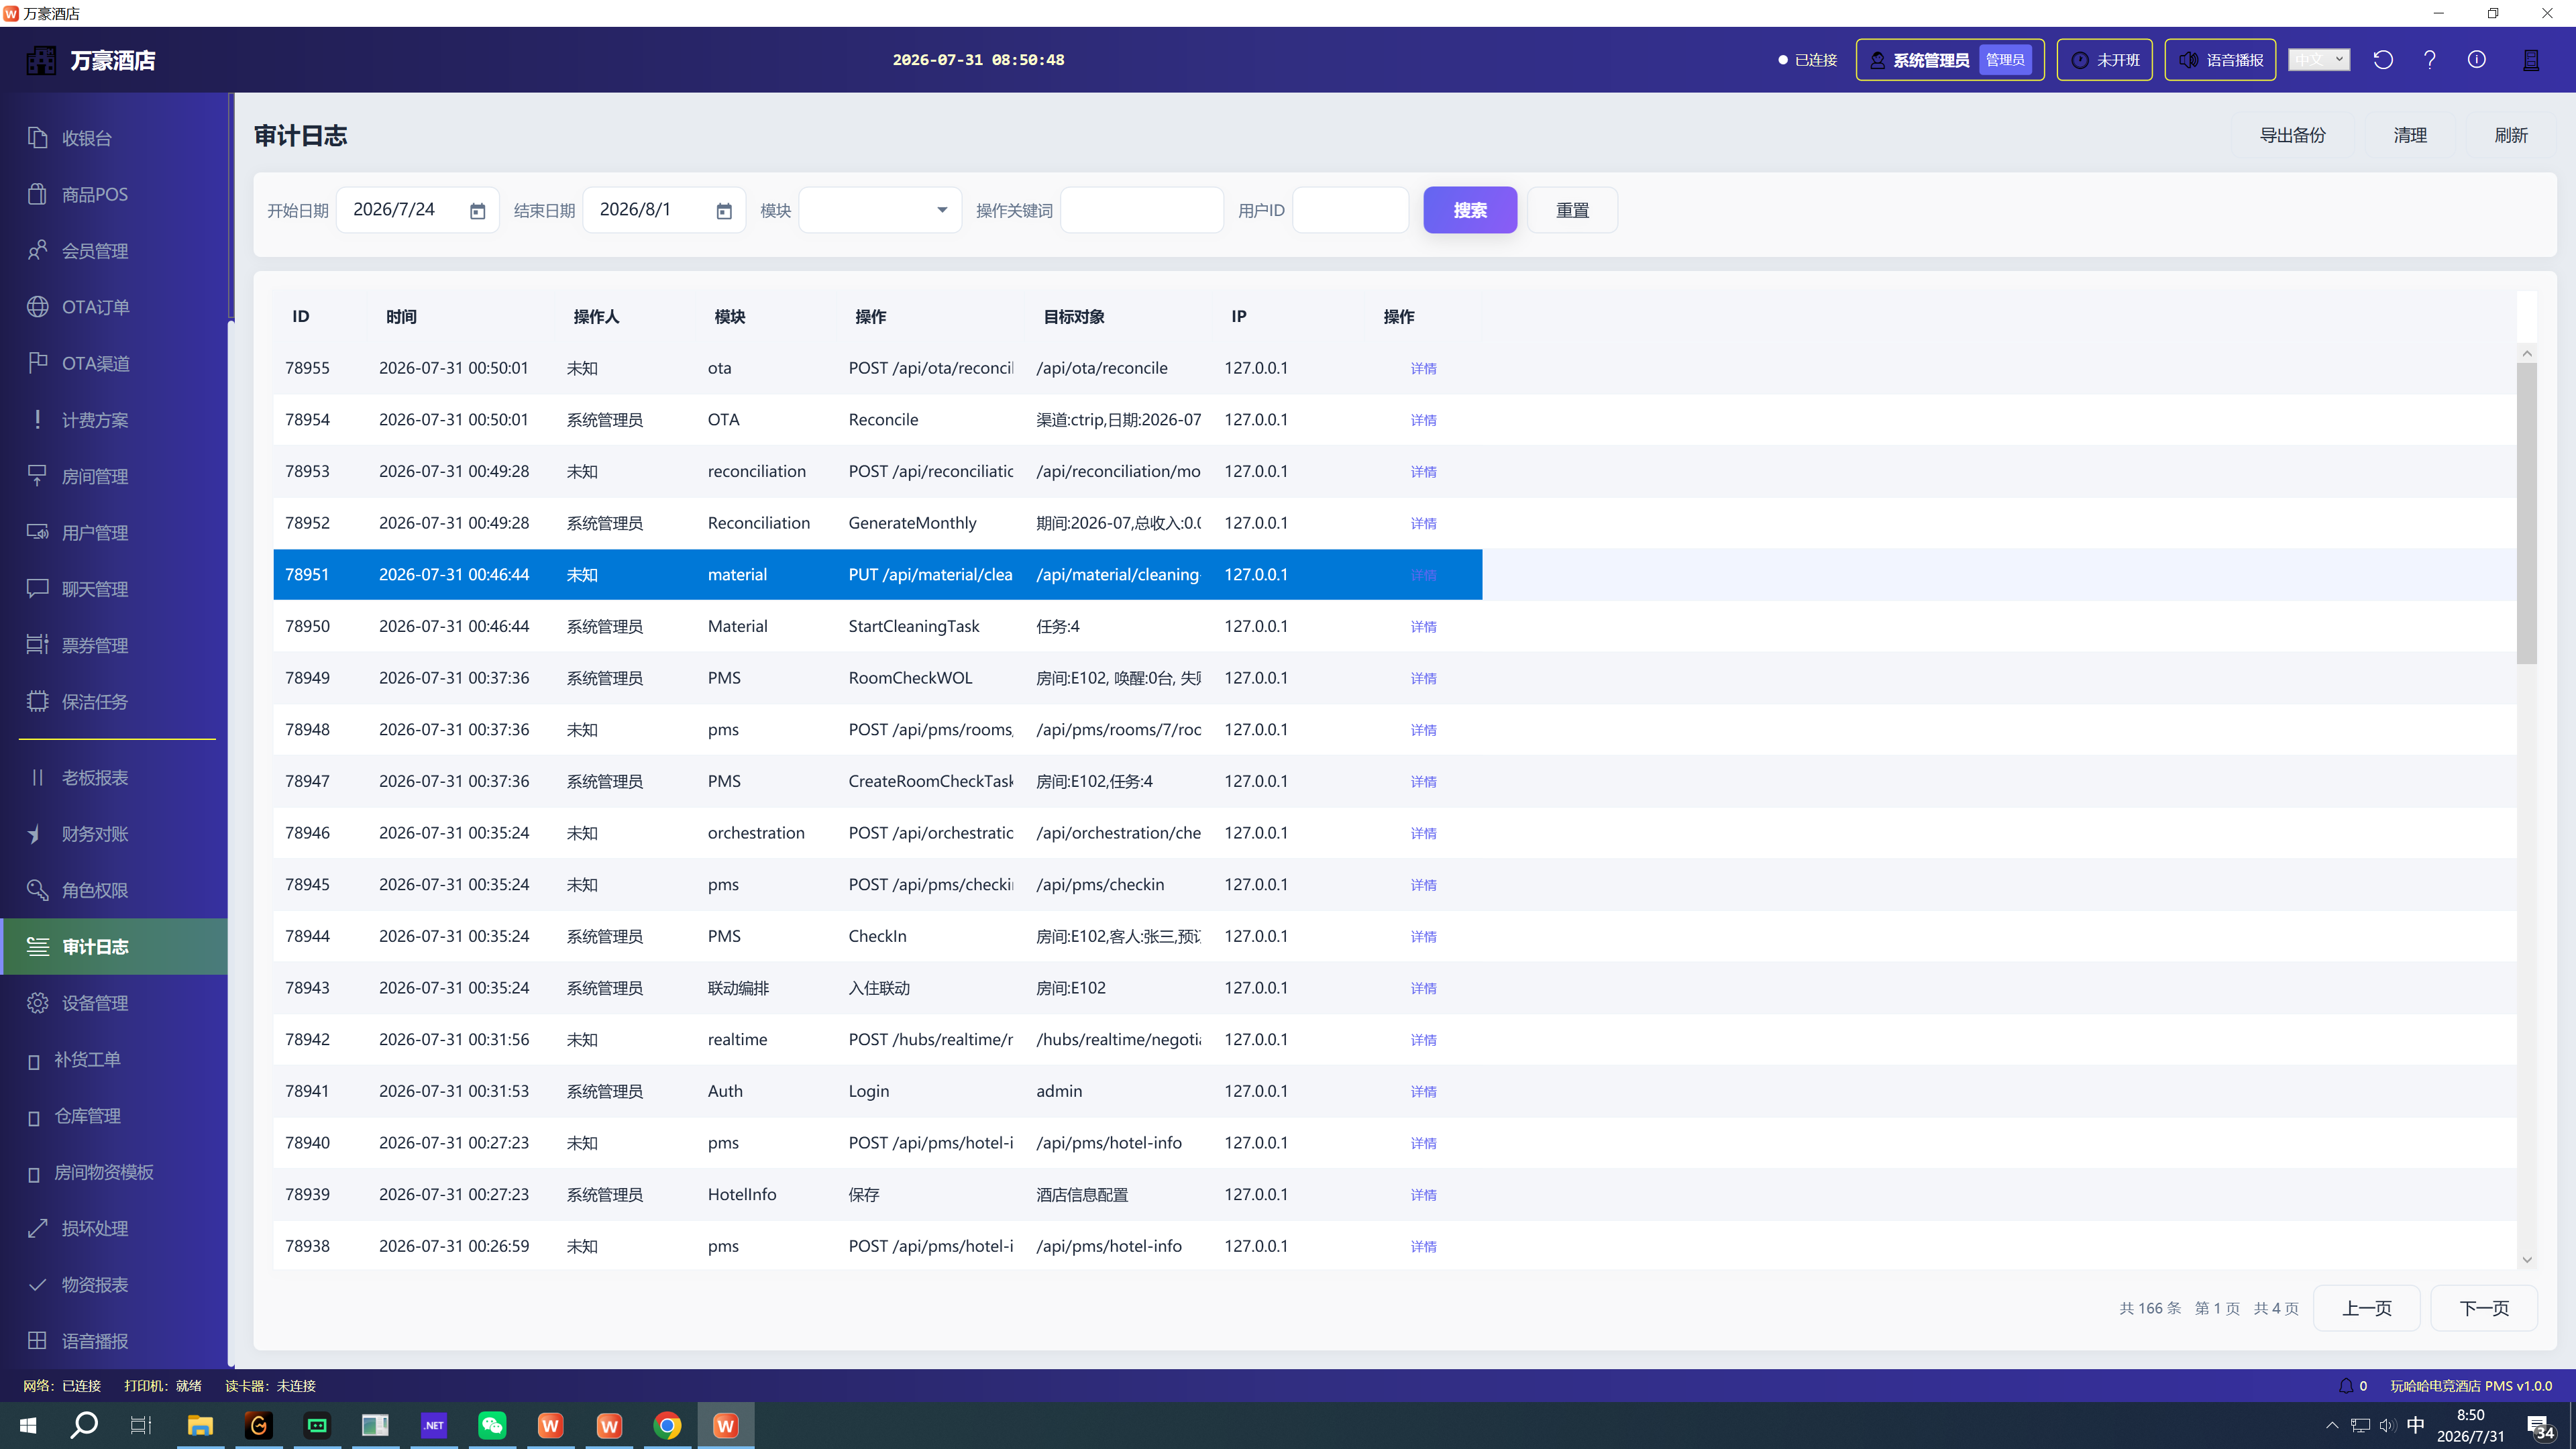Toggle the 未开班 shift status button
The height and width of the screenshot is (1449, 2576).
[x=2104, y=60]
